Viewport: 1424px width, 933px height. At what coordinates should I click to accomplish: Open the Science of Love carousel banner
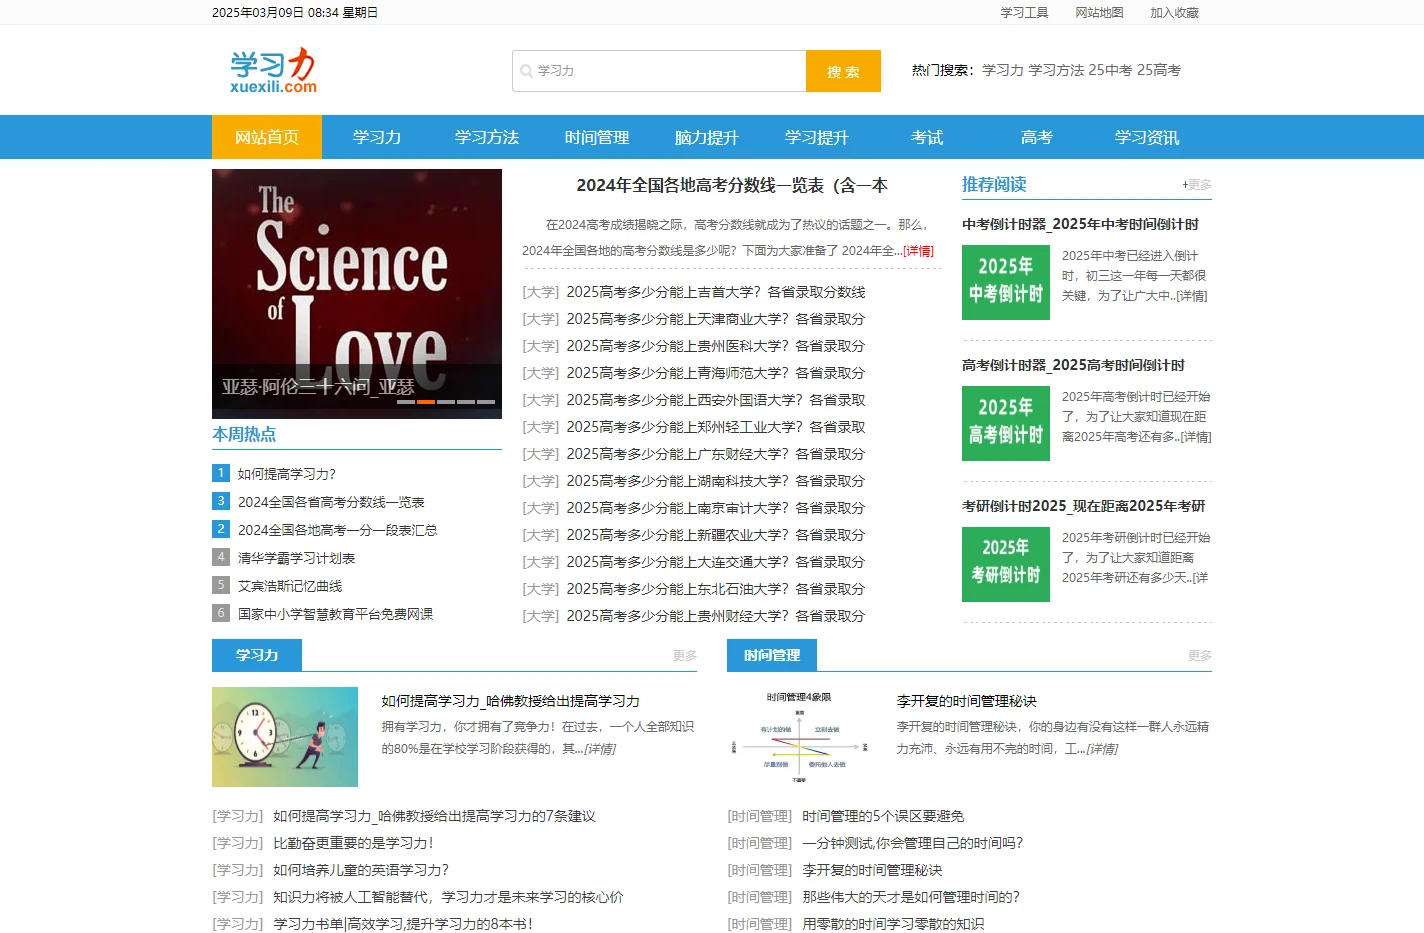coord(357,293)
